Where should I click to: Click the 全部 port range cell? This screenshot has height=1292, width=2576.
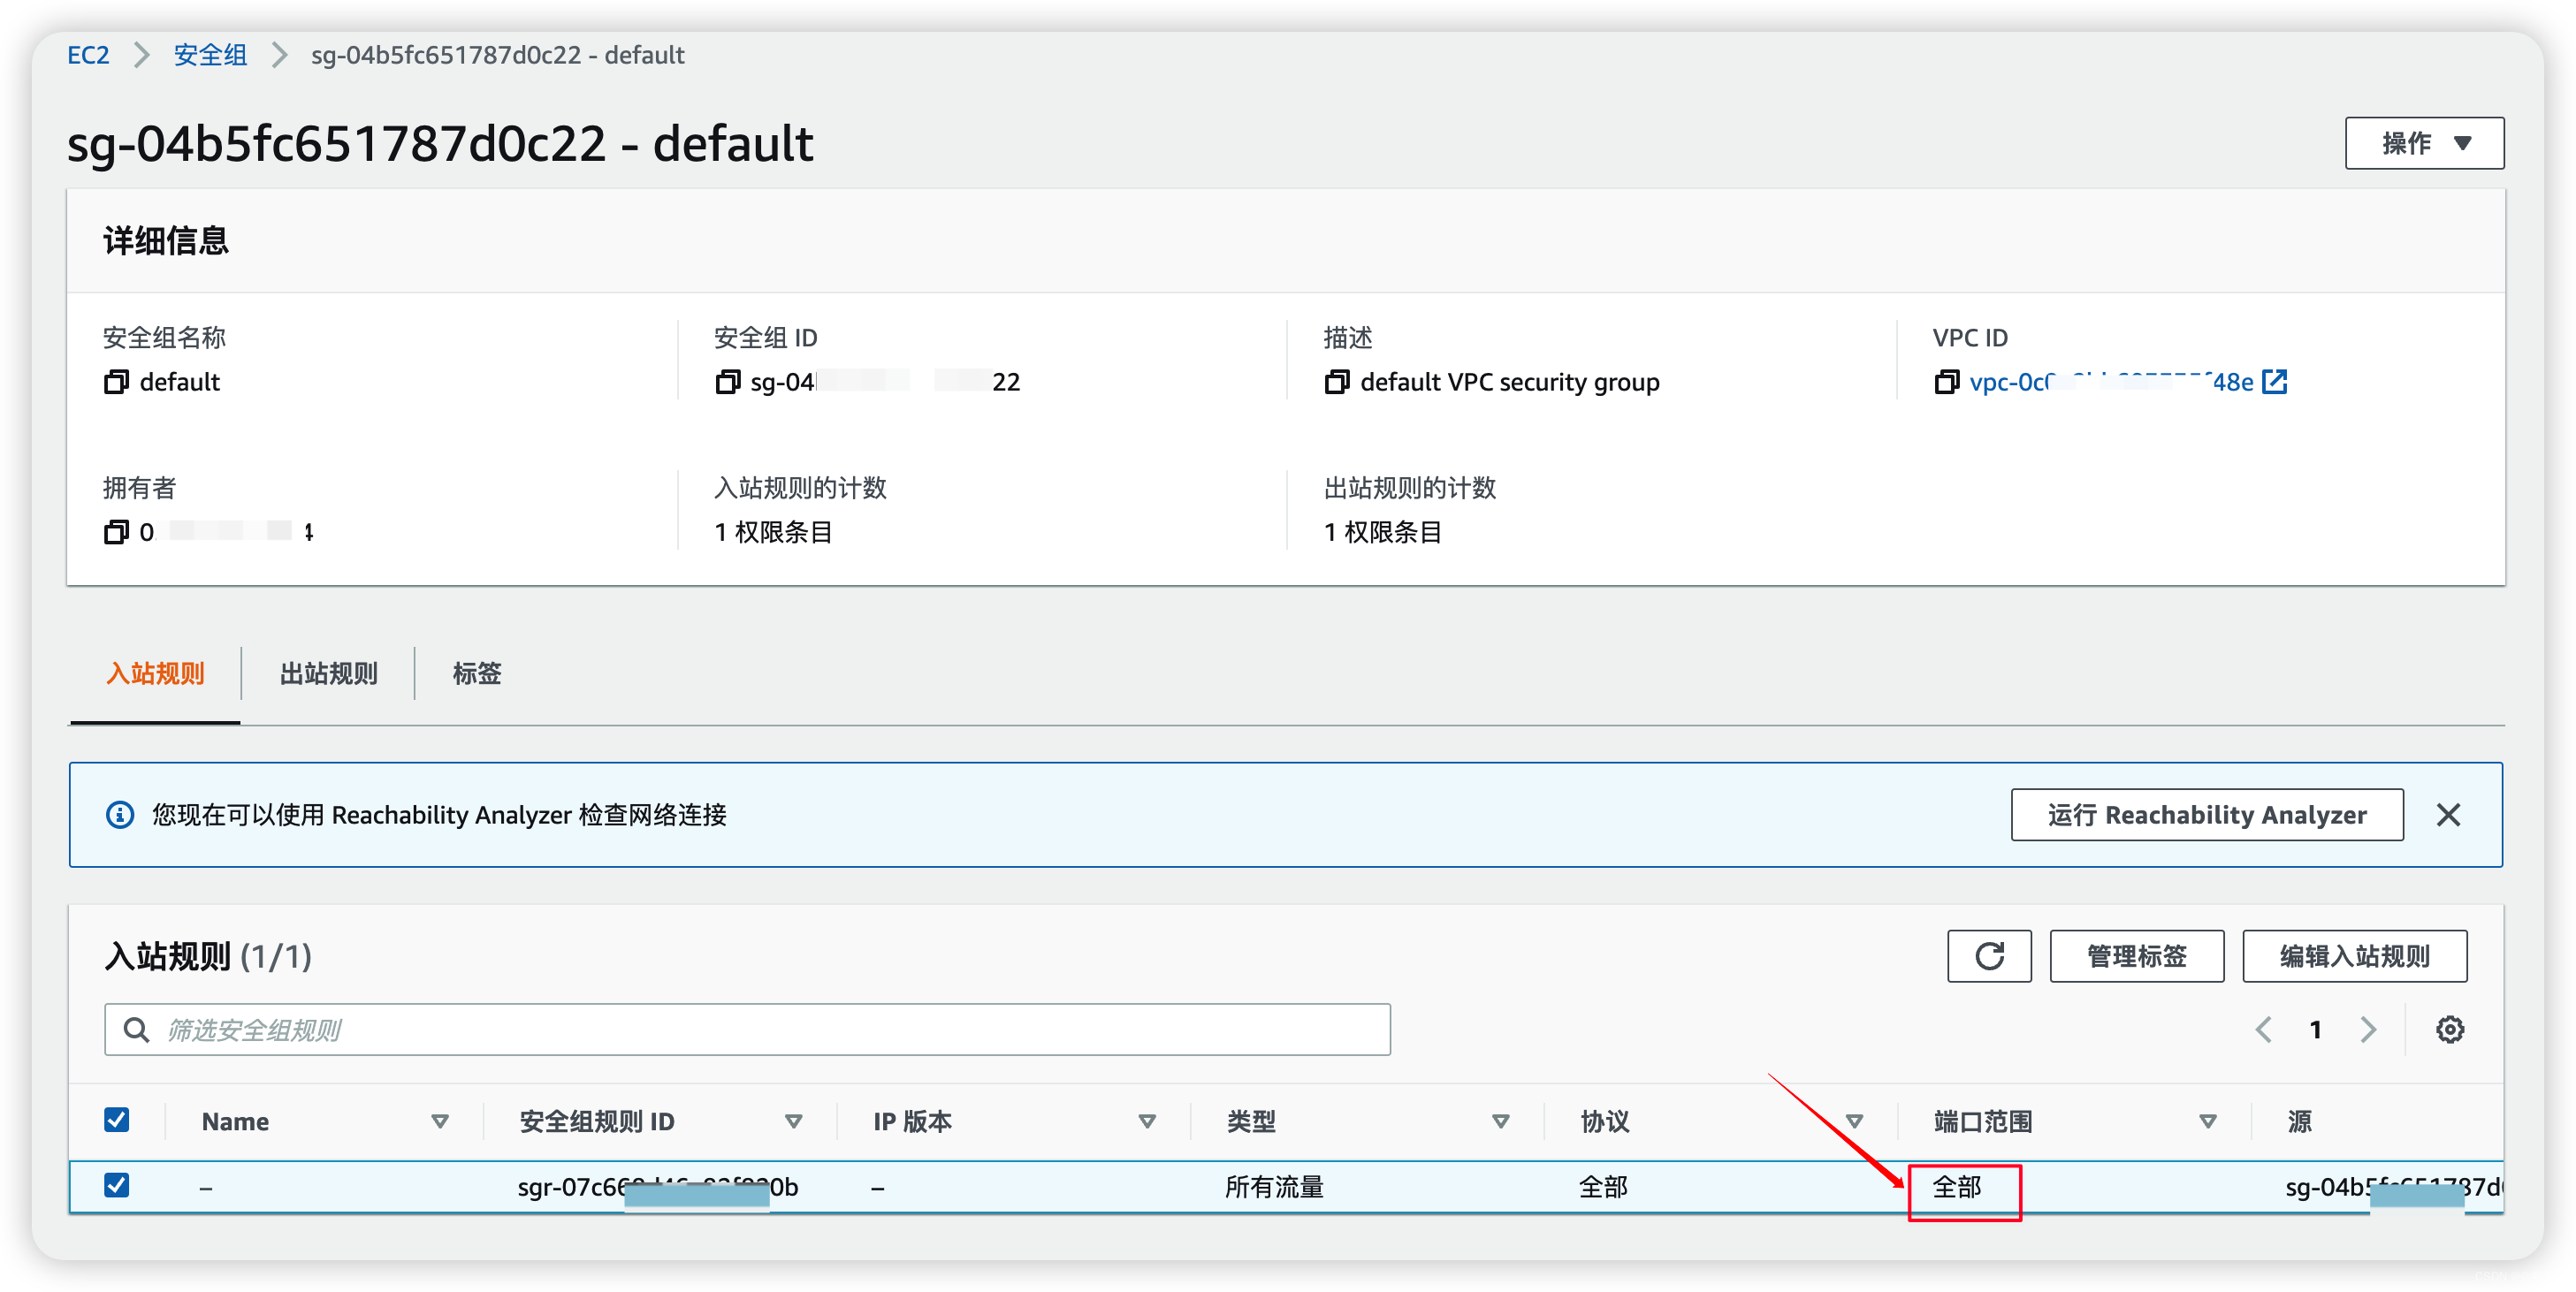coord(1957,1187)
